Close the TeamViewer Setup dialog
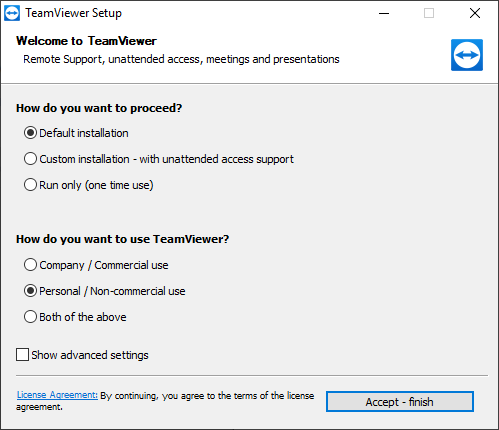Viewport: 499px width, 430px height. pyautogui.click(x=475, y=13)
